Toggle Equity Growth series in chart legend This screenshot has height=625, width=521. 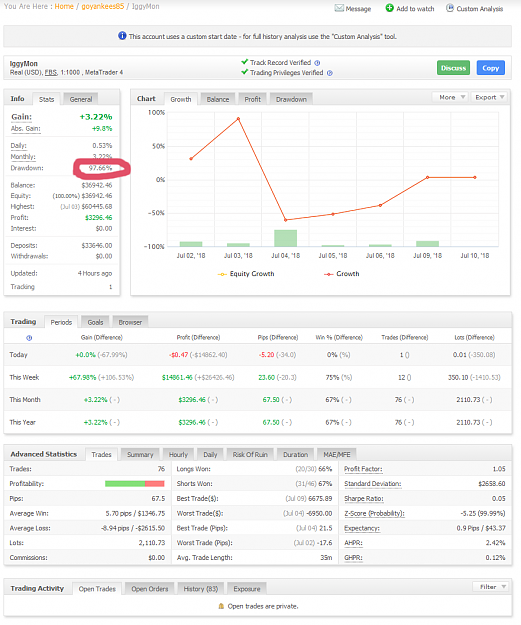point(246,274)
